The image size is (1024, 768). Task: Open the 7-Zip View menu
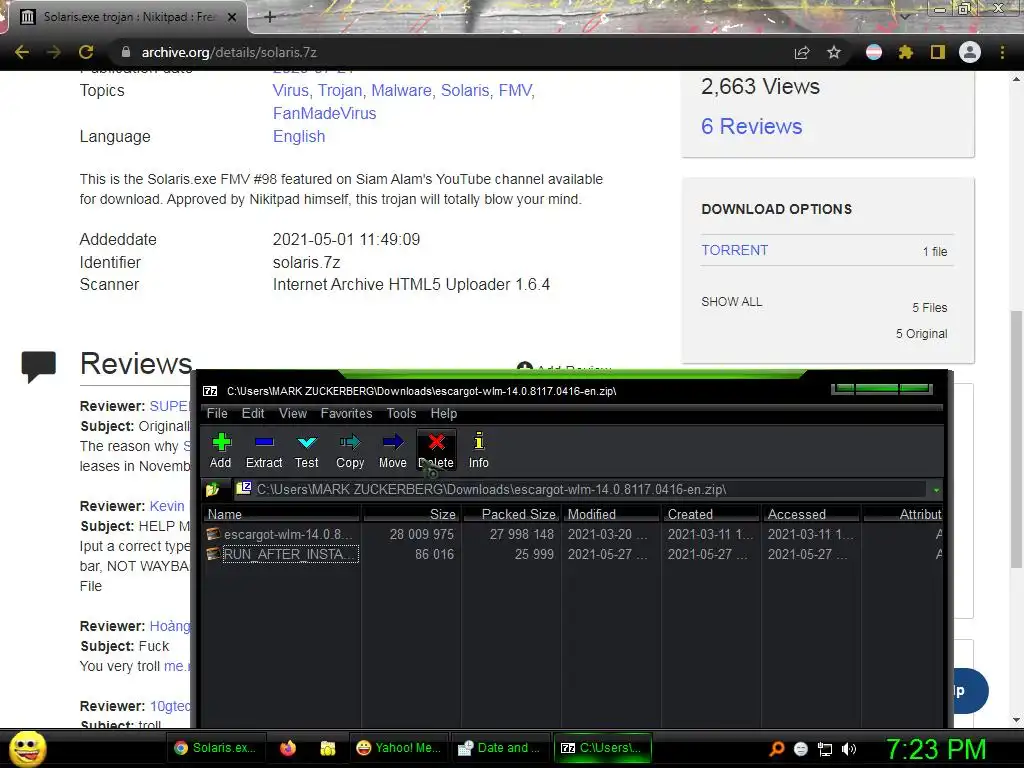click(293, 413)
